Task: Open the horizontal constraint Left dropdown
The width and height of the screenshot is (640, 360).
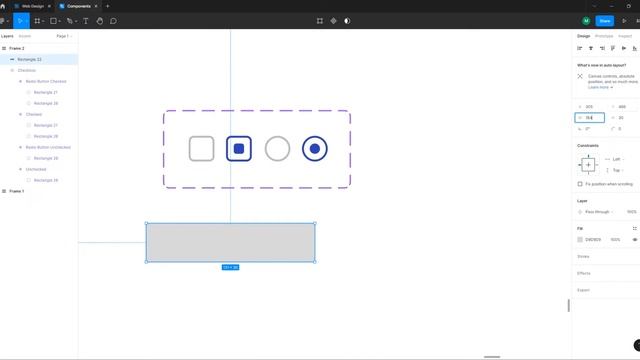Action: tap(615, 159)
